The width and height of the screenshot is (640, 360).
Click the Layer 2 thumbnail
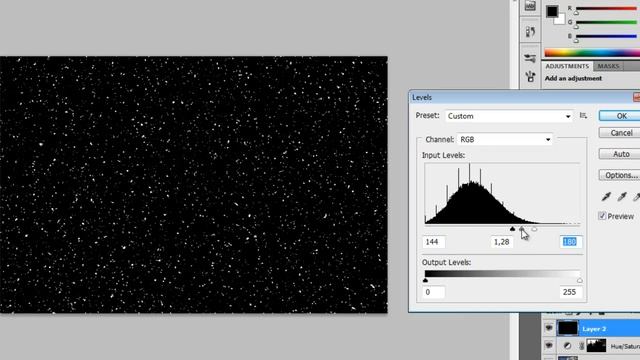[568, 328]
